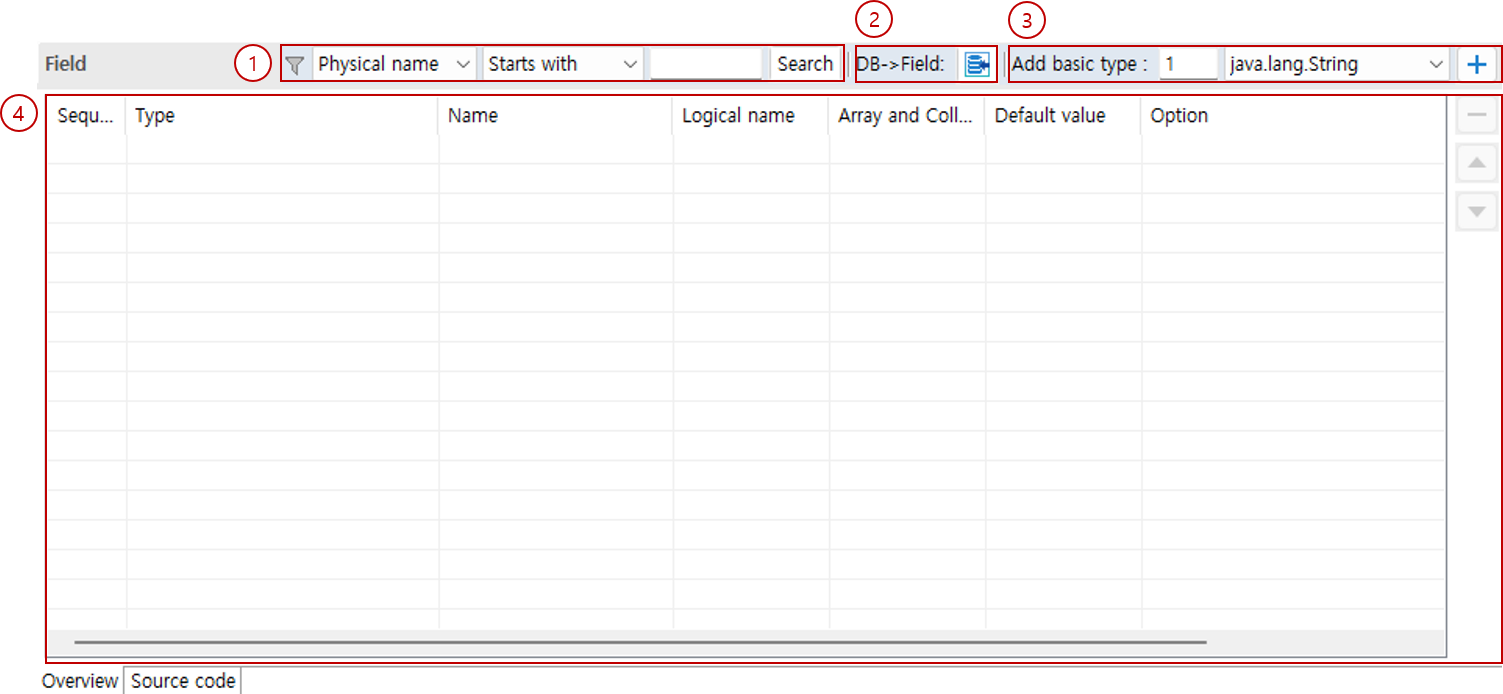Open the Physical name dropdown
Screen dimensions: 1503x694
click(394, 65)
